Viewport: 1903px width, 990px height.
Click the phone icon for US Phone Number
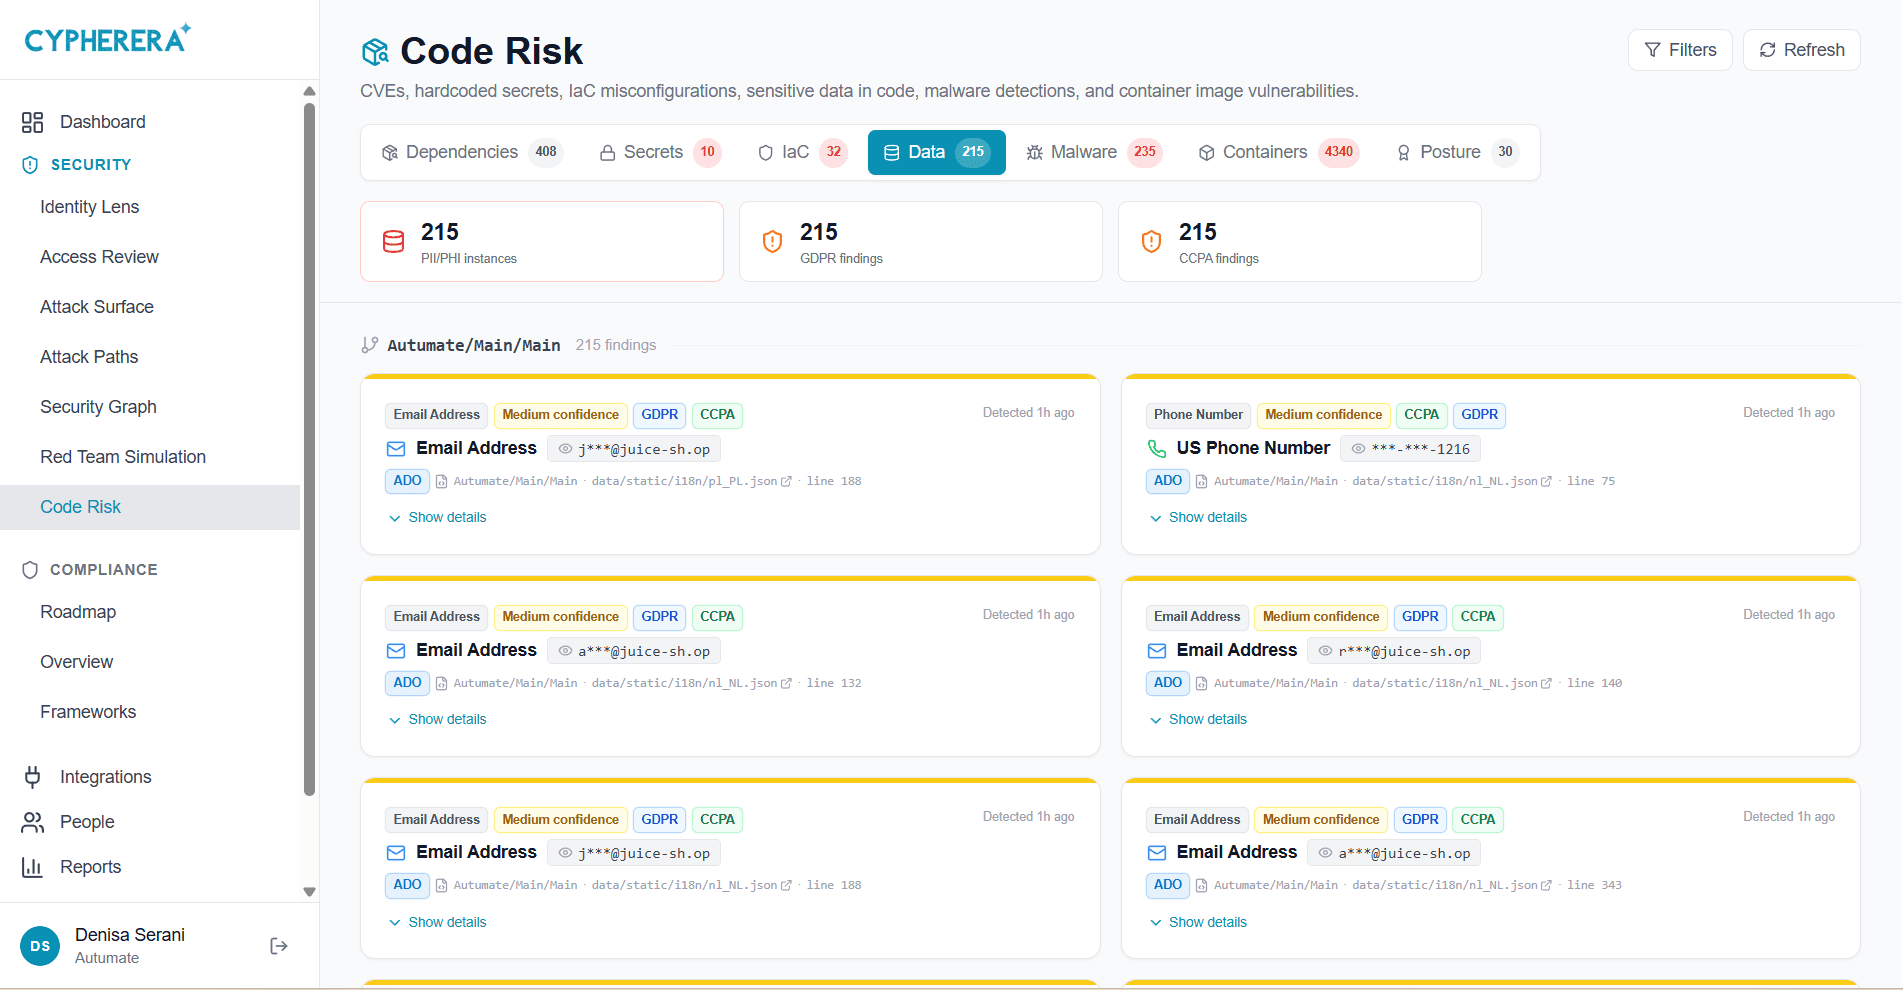1157,449
